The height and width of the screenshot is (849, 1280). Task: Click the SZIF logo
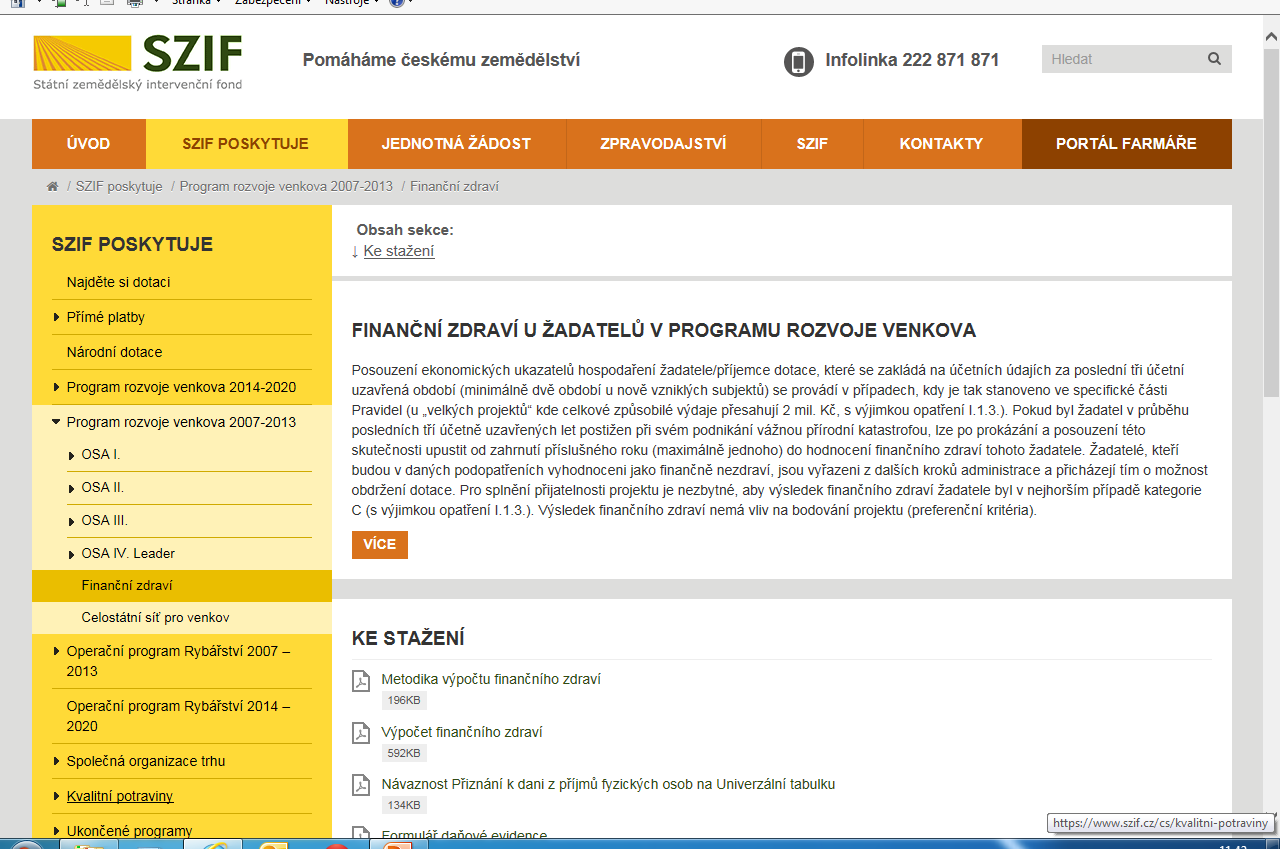pos(137,62)
